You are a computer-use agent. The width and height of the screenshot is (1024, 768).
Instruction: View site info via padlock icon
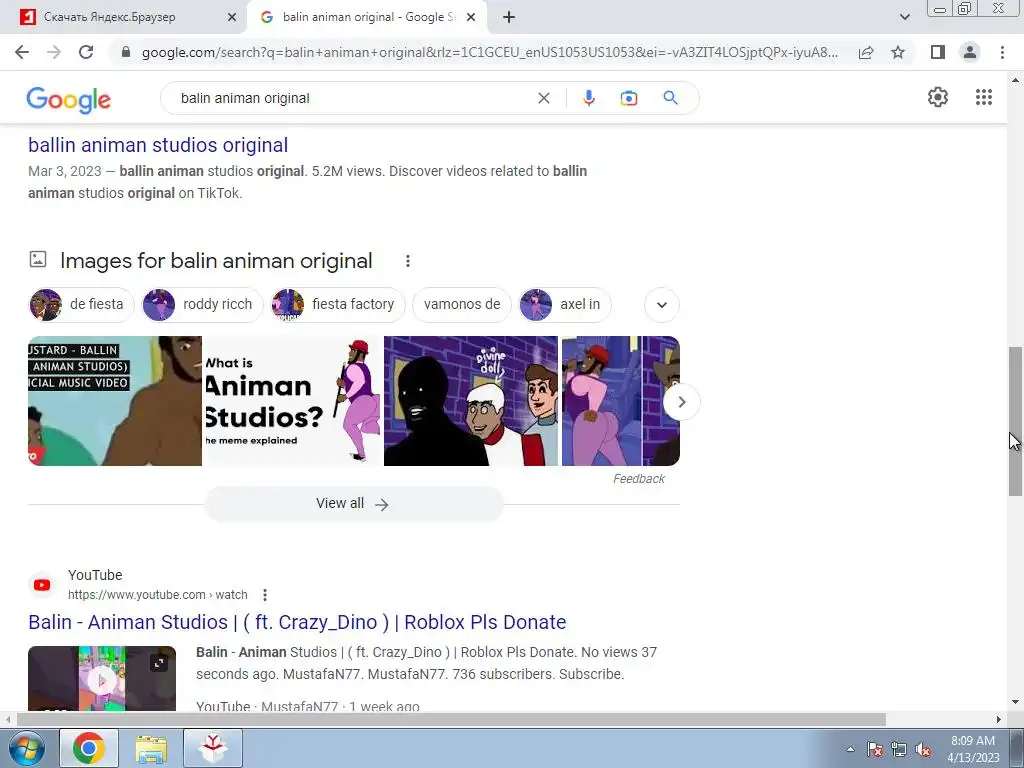(126, 52)
